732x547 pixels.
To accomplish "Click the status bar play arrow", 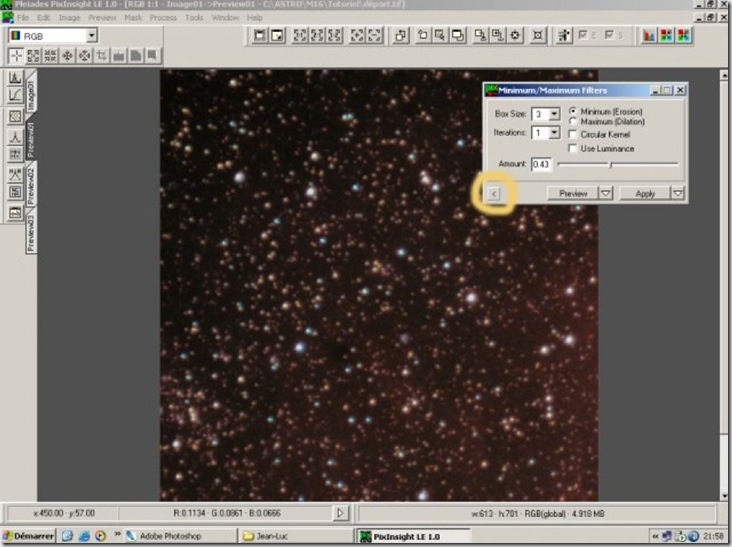I will coord(340,513).
